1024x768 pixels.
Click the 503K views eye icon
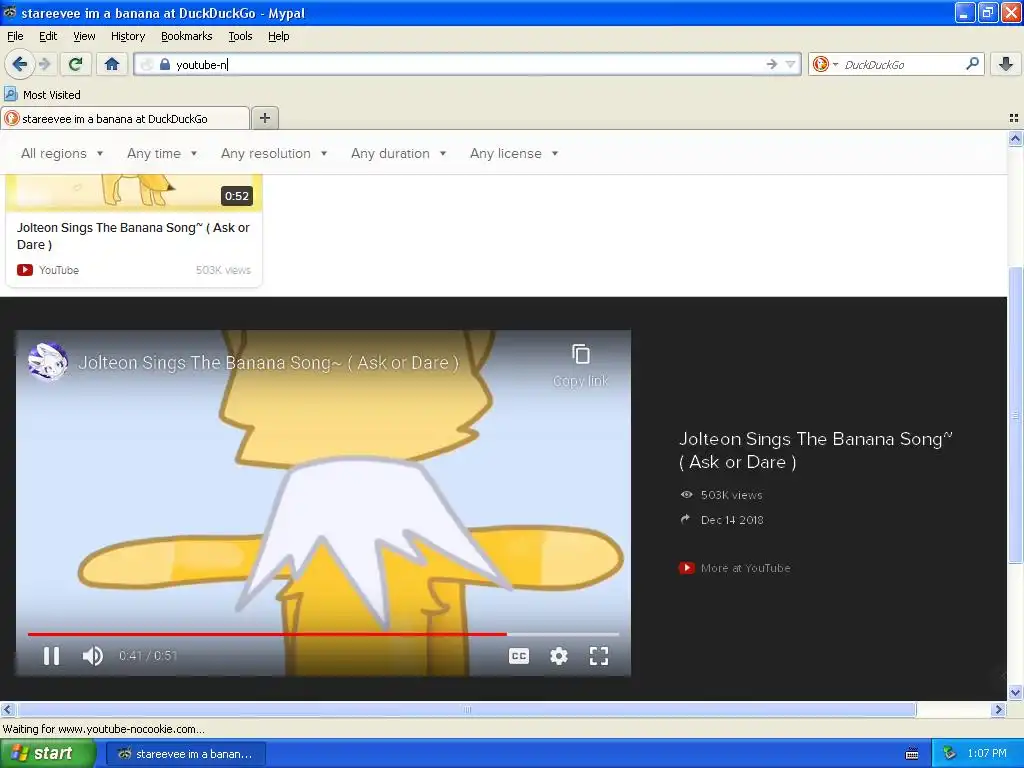(686, 494)
